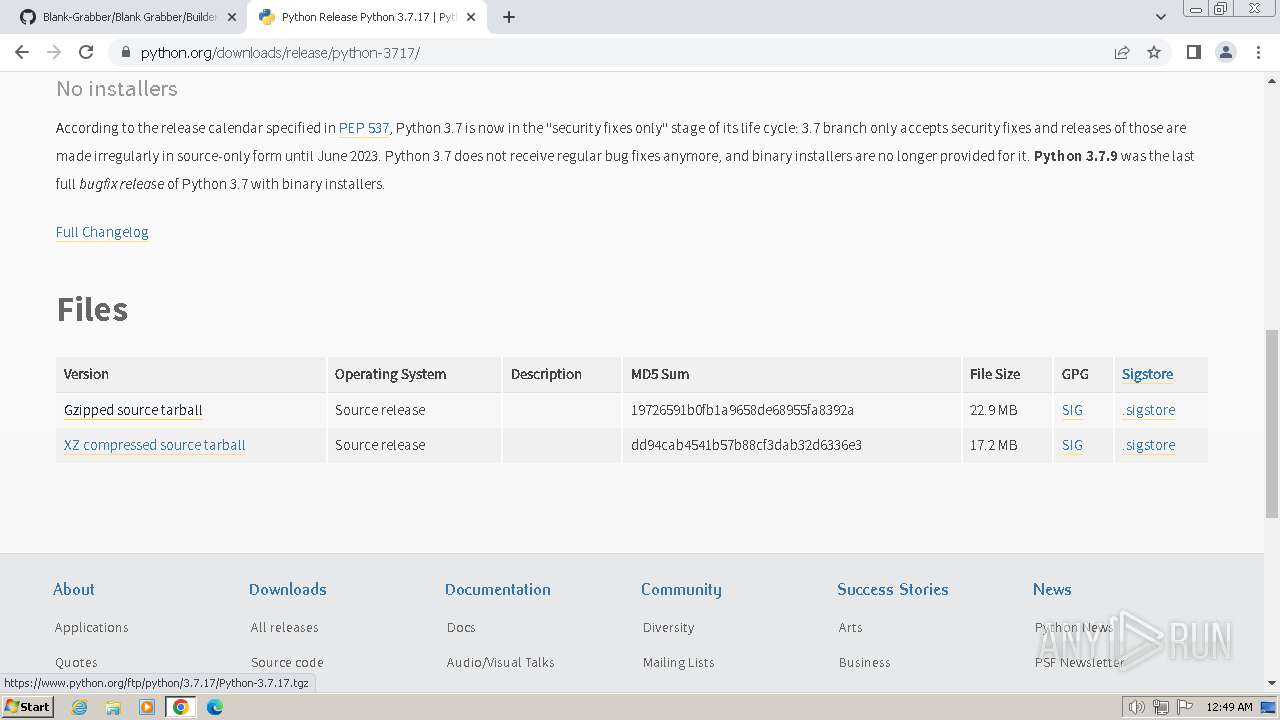Launch Internet Explorer from the taskbar

pos(80,707)
